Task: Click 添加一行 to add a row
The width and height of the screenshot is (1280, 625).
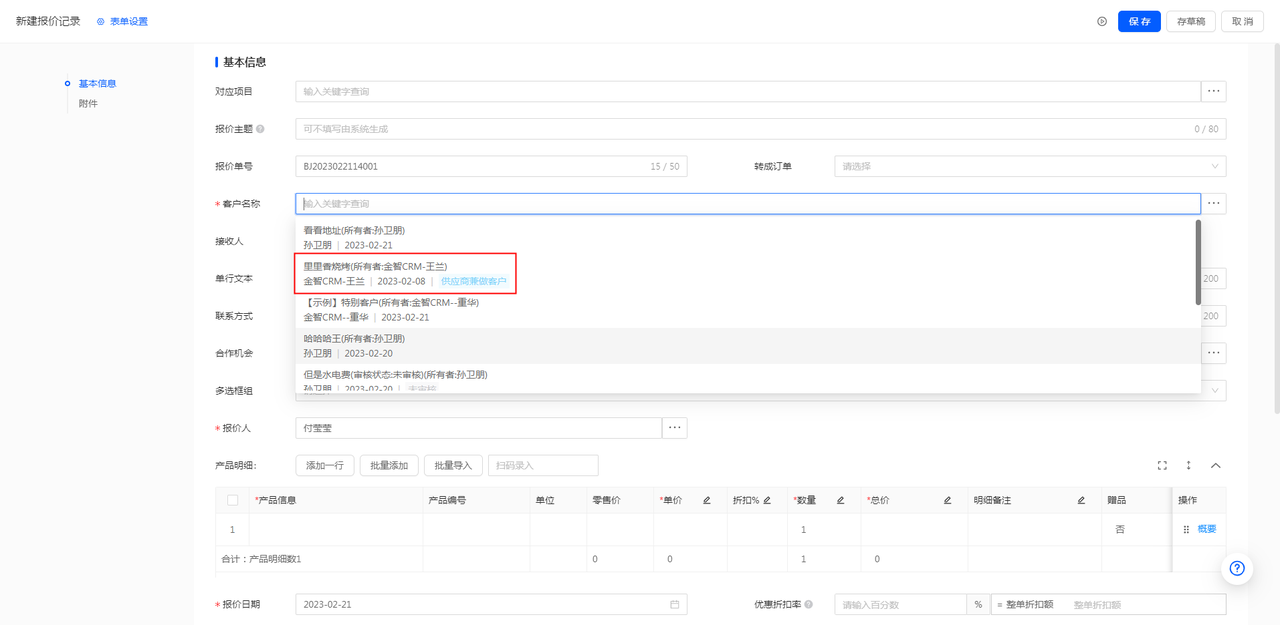Action: (325, 465)
